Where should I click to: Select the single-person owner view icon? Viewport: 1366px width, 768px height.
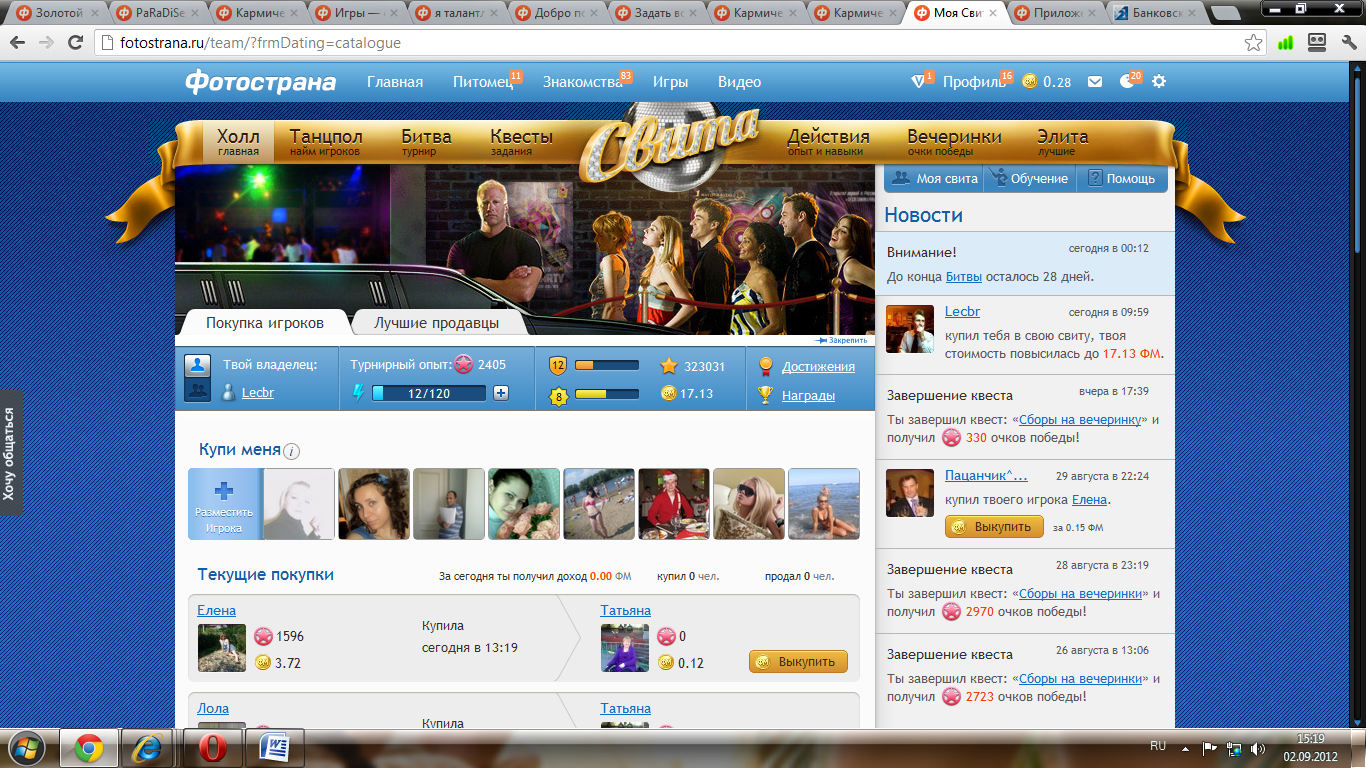197,365
